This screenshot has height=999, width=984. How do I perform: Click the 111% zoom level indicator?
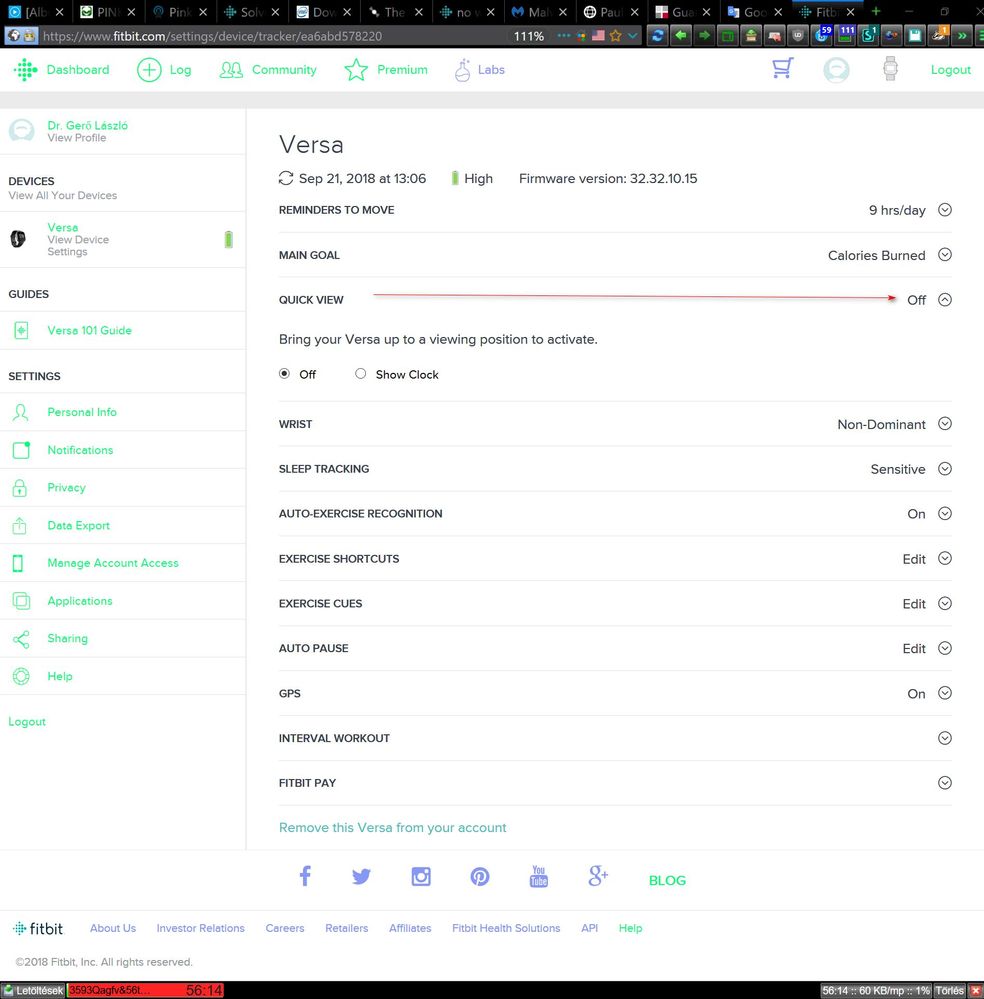point(529,36)
